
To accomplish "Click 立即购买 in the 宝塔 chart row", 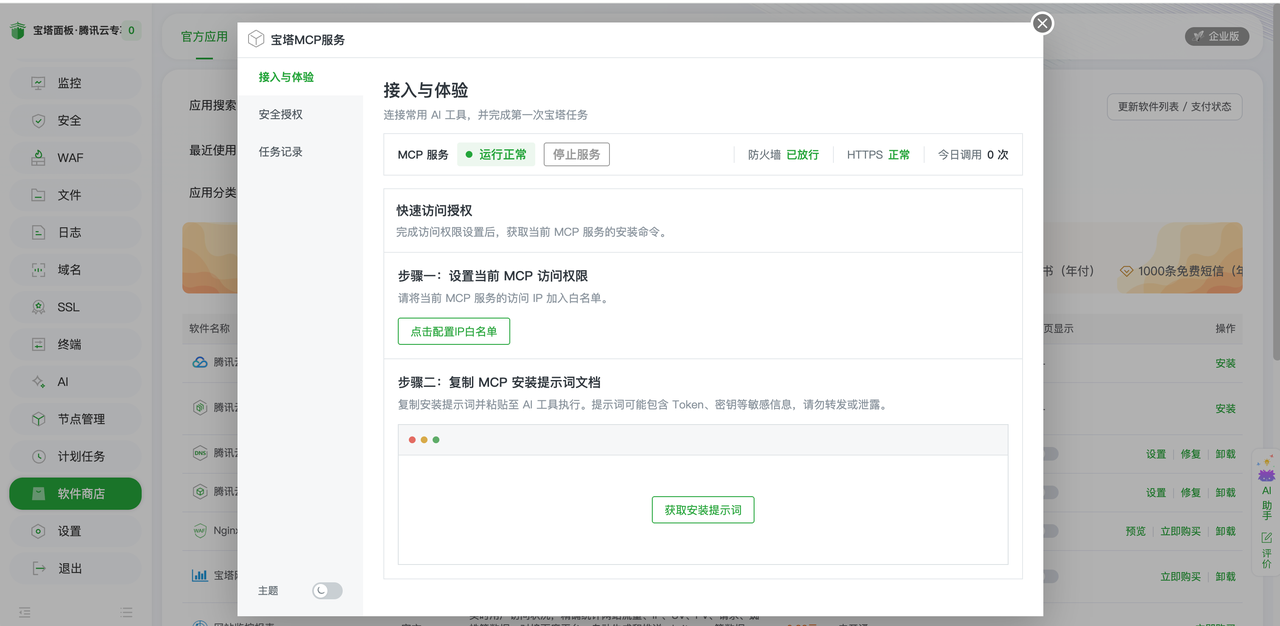I will click(x=1180, y=576).
